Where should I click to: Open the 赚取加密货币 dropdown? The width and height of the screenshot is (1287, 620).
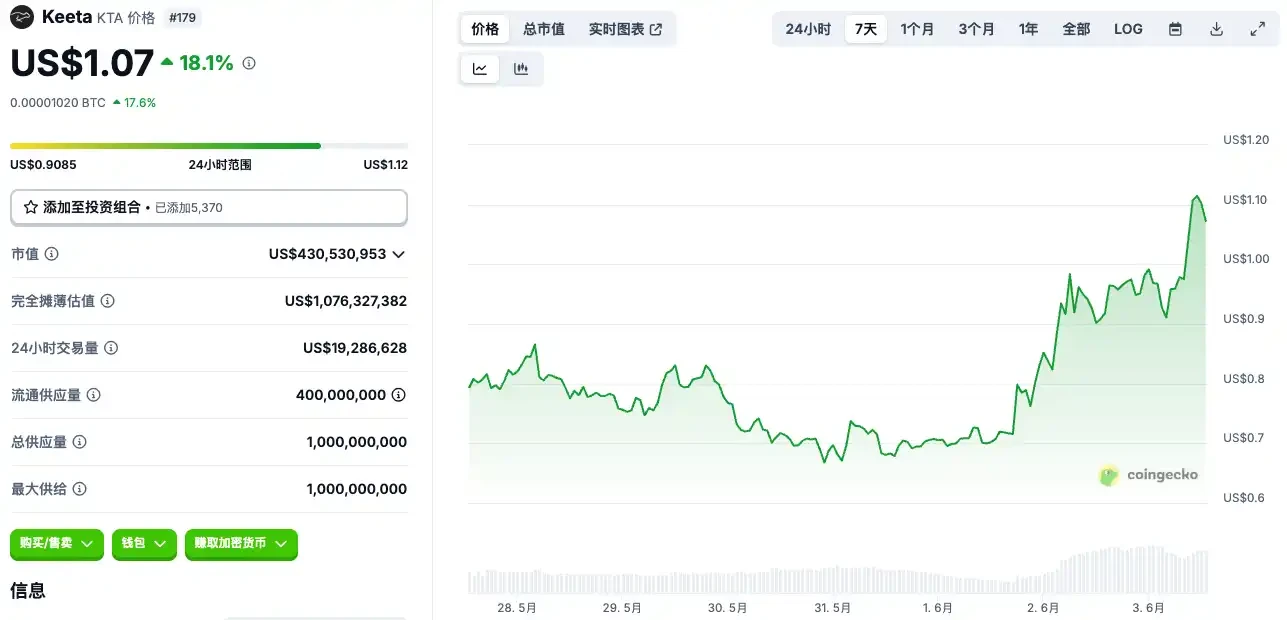240,544
